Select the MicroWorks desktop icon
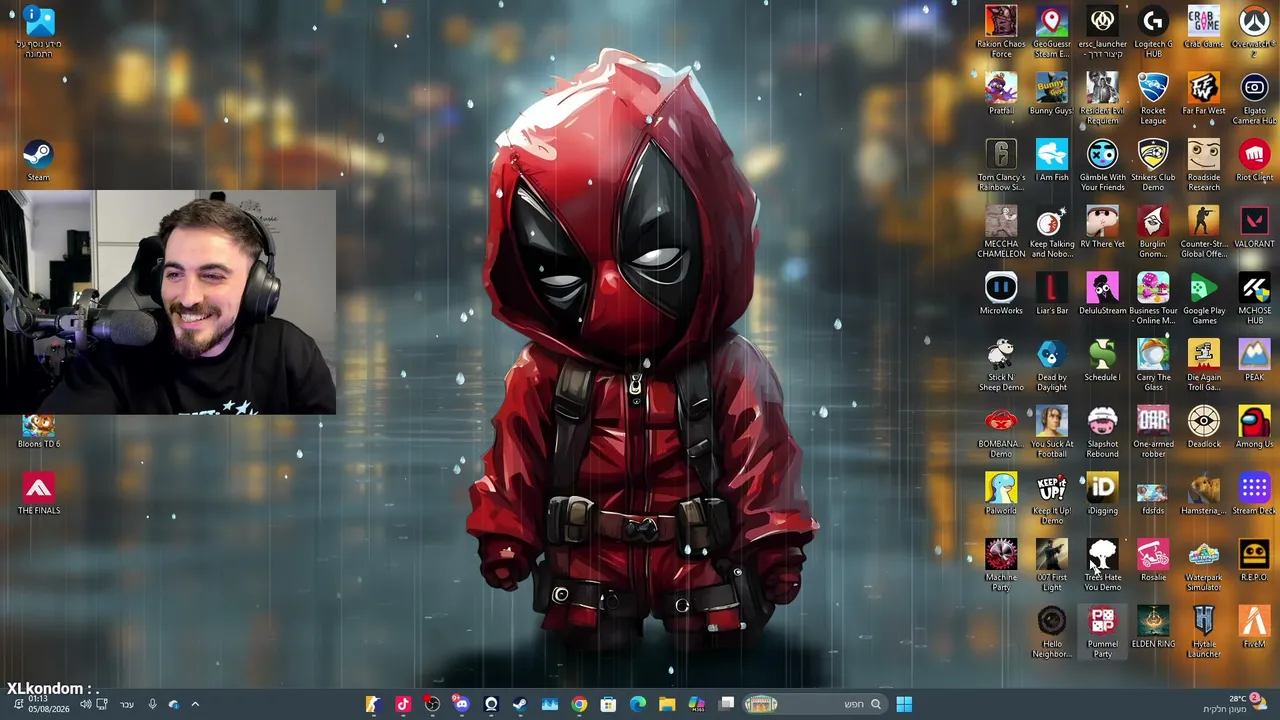This screenshot has height=720, width=1280. 1001,294
